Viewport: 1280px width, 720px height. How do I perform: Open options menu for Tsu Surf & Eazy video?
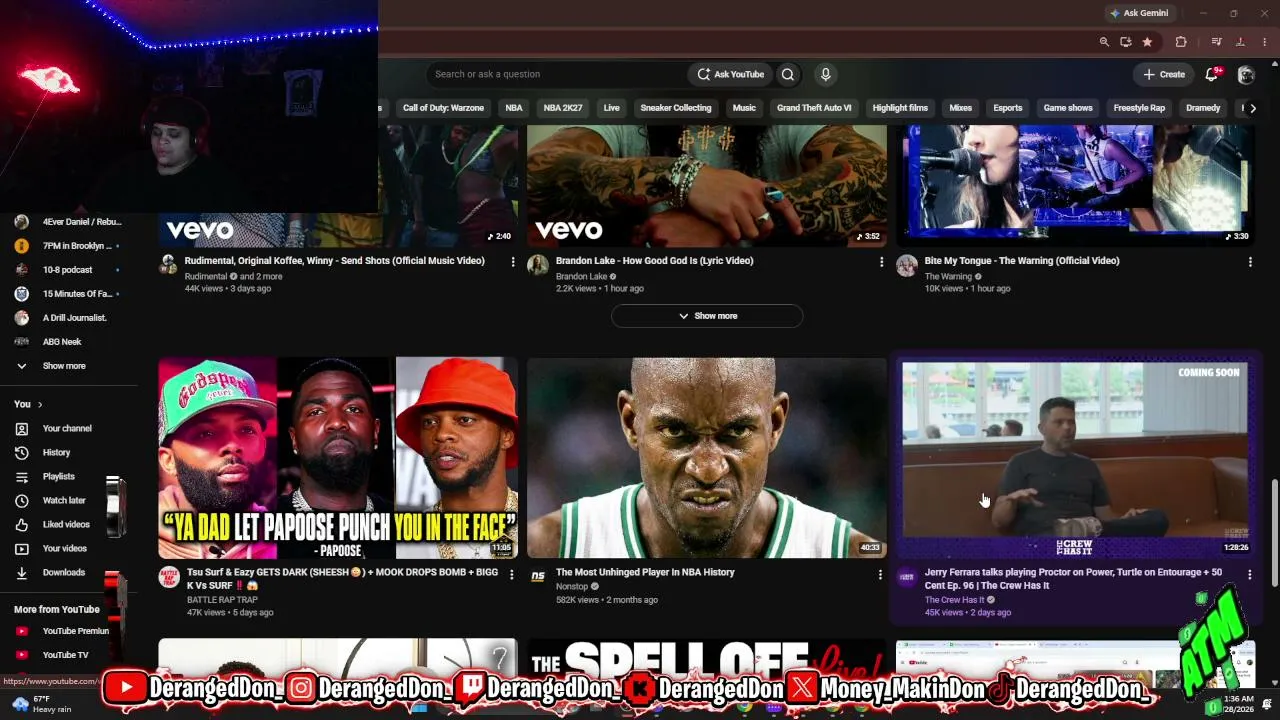click(x=511, y=574)
